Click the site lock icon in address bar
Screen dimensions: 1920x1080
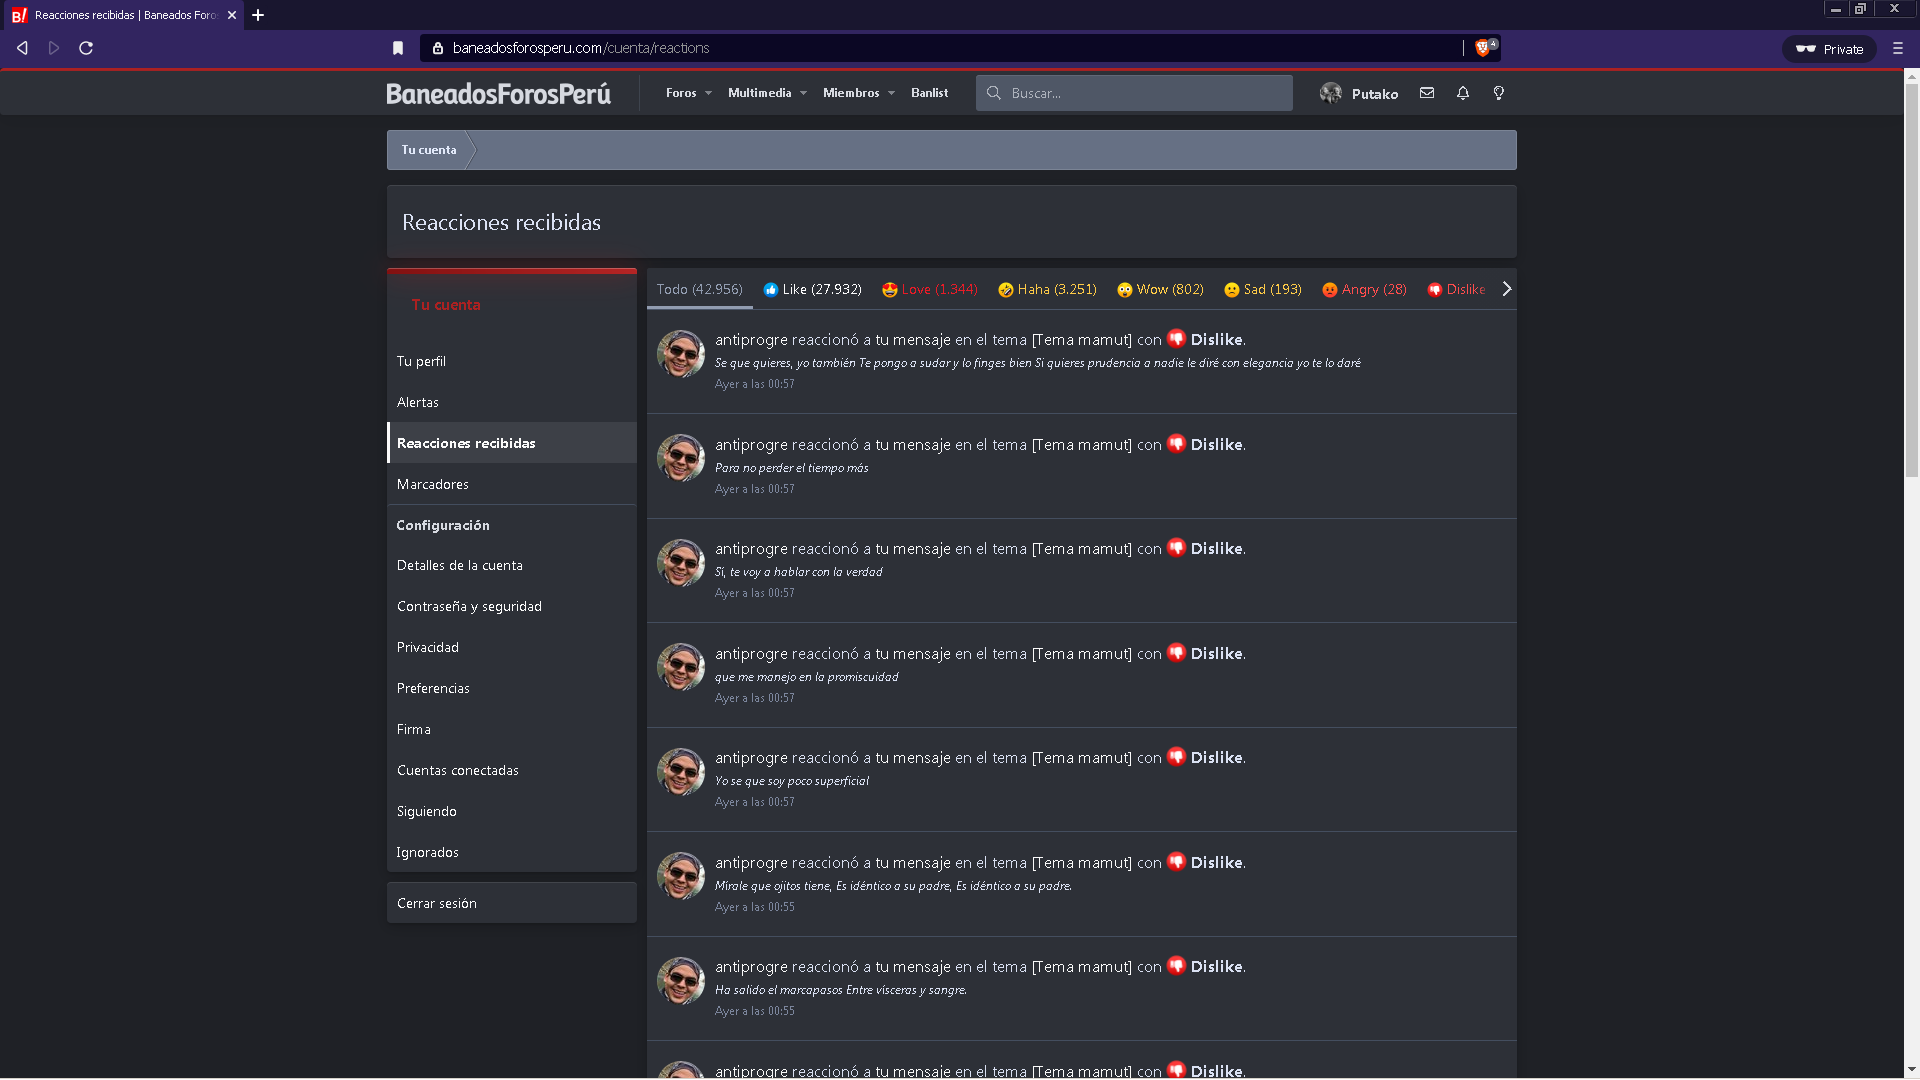[438, 48]
